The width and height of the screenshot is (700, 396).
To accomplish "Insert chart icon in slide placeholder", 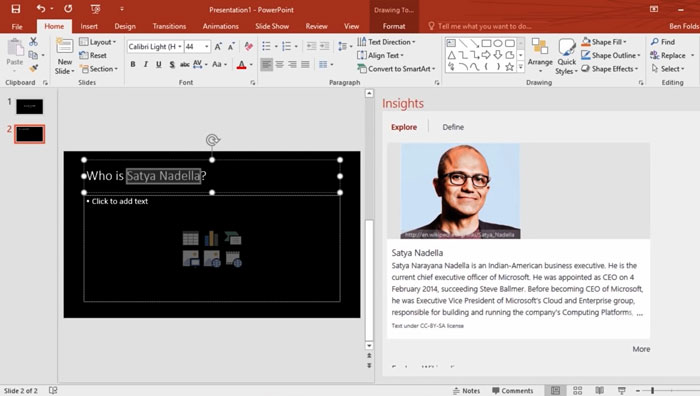I will point(212,238).
